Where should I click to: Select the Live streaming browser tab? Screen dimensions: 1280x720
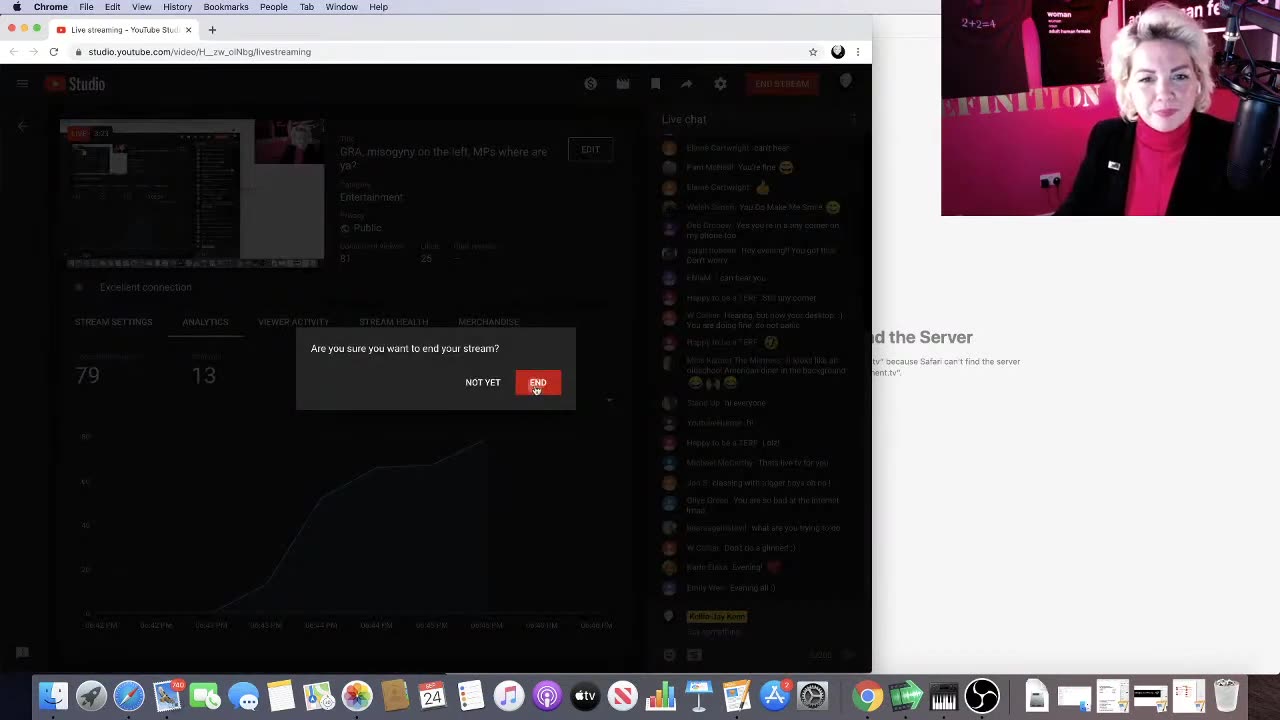click(122, 30)
